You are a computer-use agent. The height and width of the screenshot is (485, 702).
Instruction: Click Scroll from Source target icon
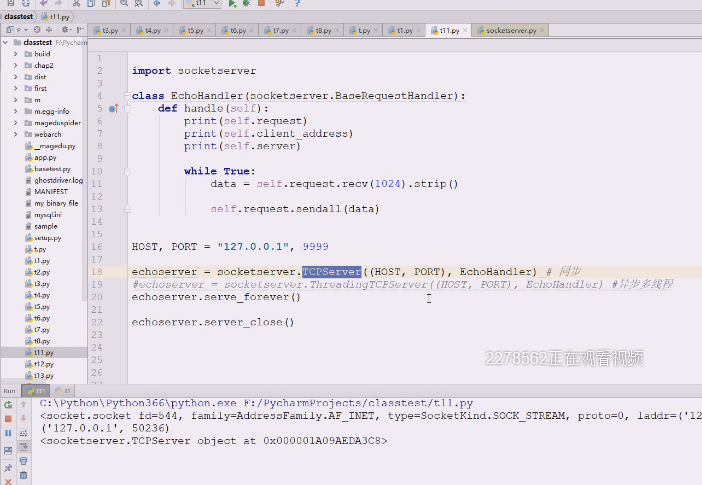[x=37, y=30]
